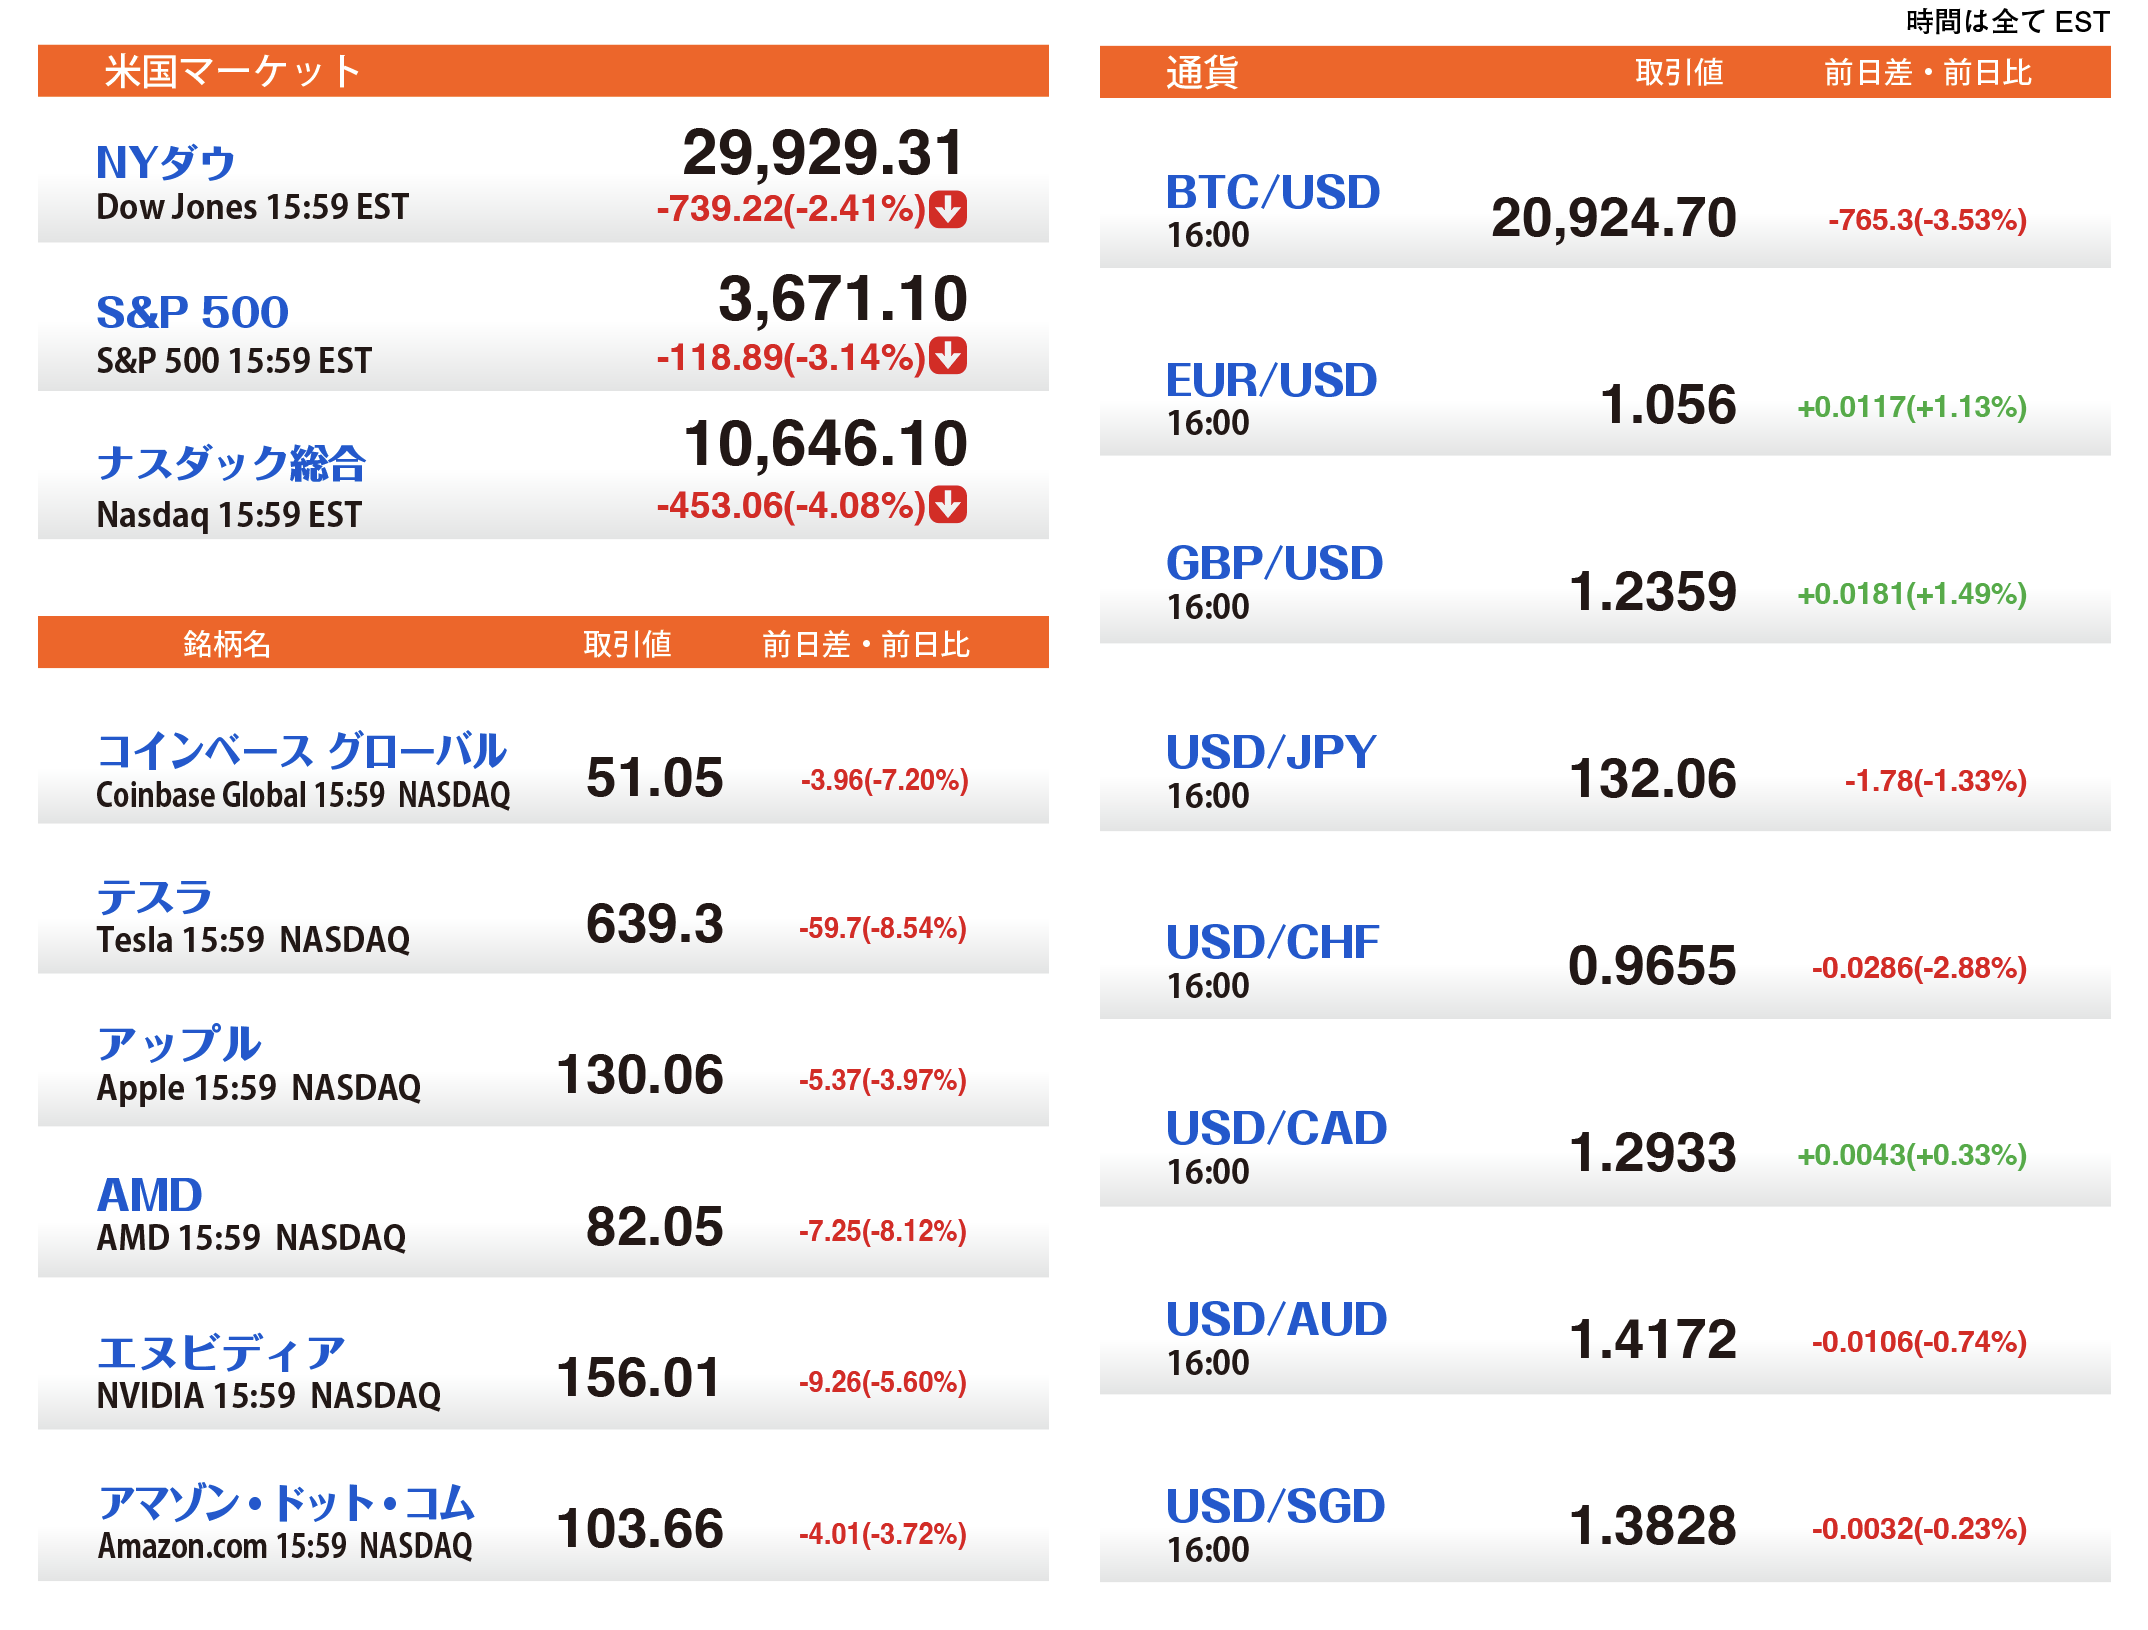Open the ナスダック総合 index link
Image resolution: width=2148 pixels, height=1630 pixels.
(231, 463)
